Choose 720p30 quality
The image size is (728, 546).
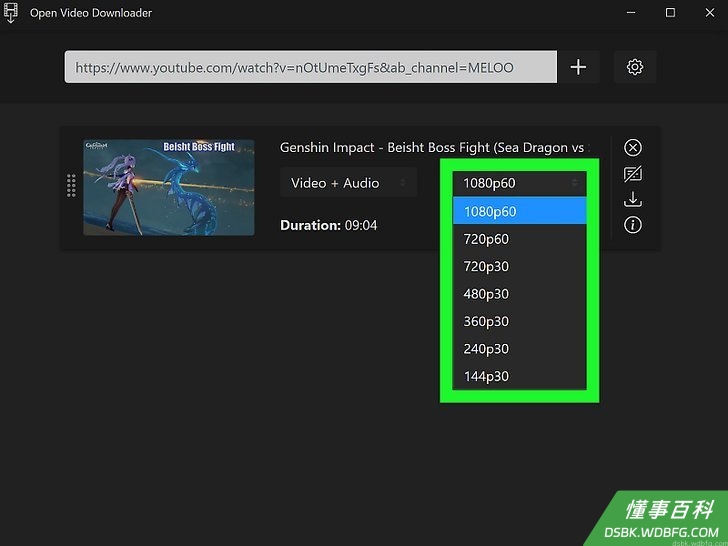point(520,266)
